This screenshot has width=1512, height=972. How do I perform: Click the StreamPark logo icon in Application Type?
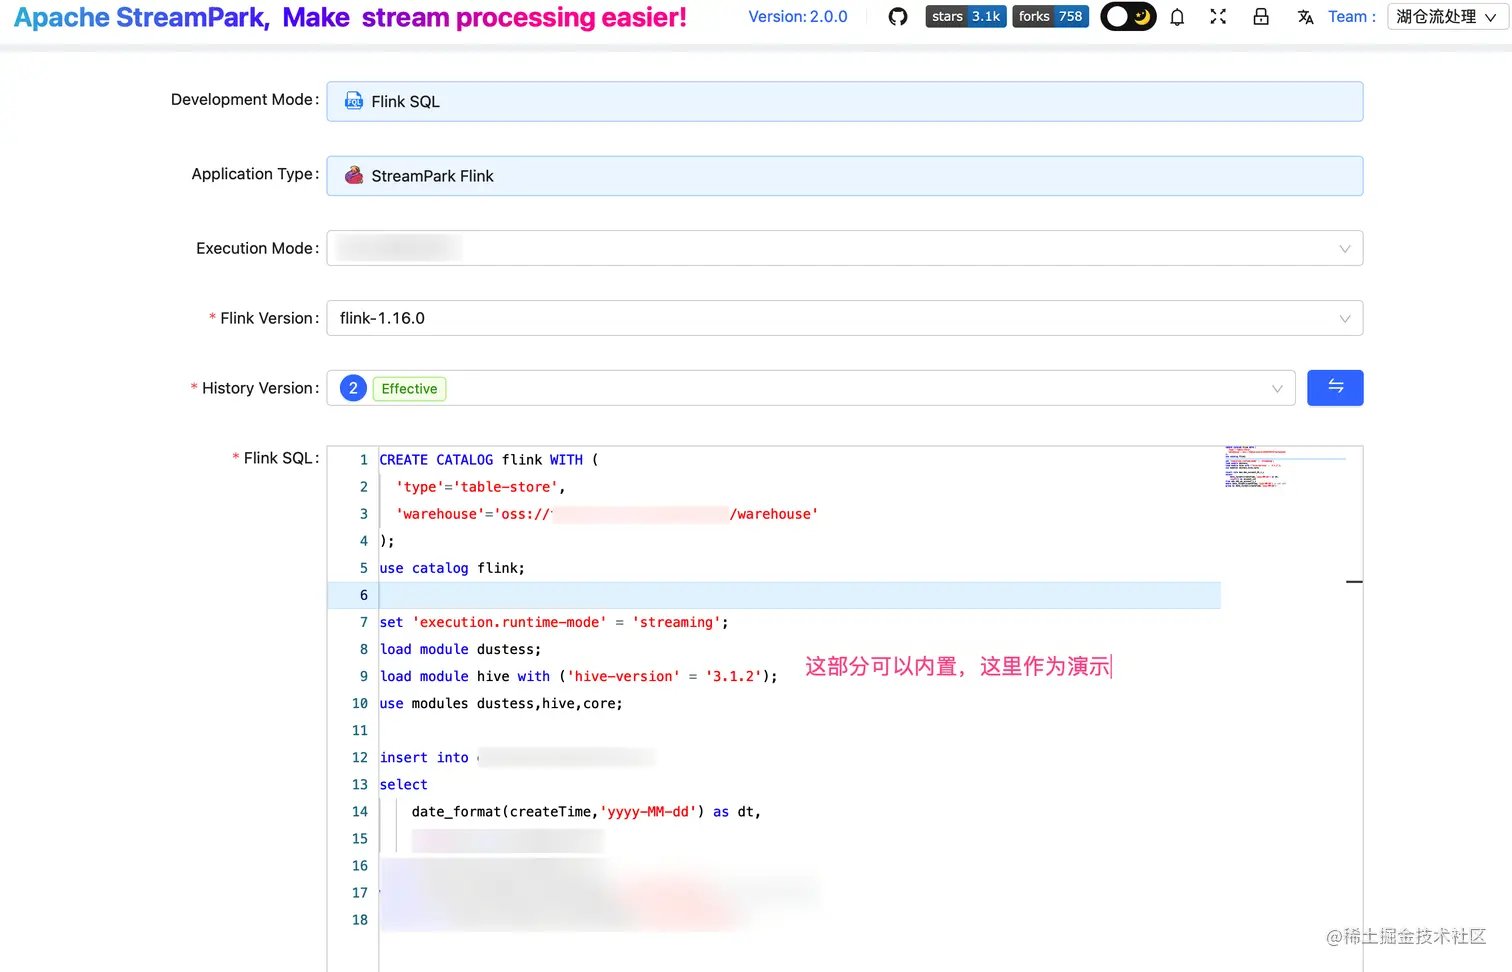coord(354,175)
